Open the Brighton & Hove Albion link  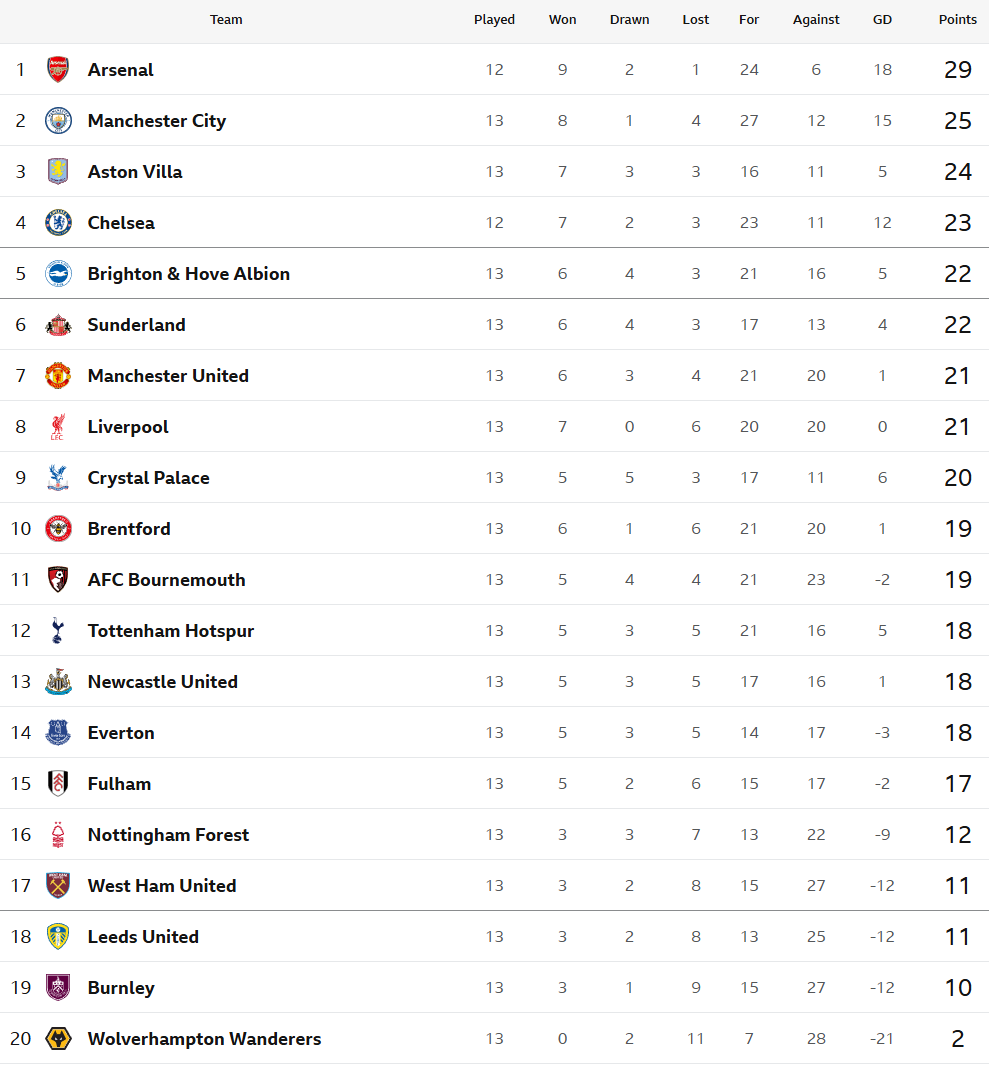[188, 274]
